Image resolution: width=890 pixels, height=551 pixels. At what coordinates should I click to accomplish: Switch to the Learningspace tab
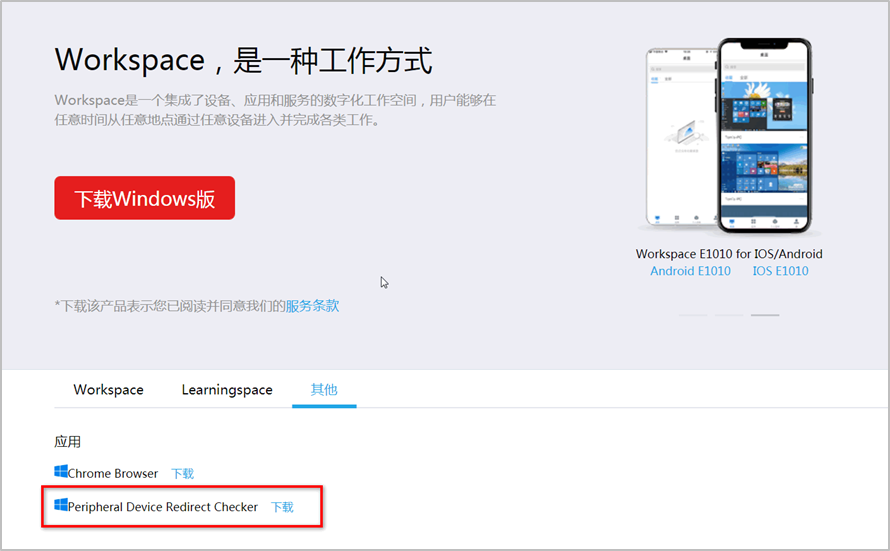click(227, 390)
